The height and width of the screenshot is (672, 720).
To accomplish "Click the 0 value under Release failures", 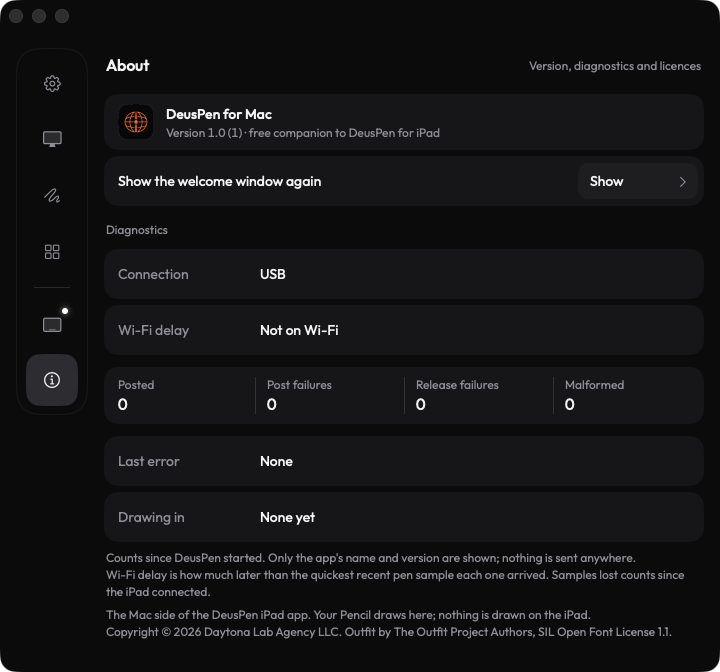I will 421,404.
